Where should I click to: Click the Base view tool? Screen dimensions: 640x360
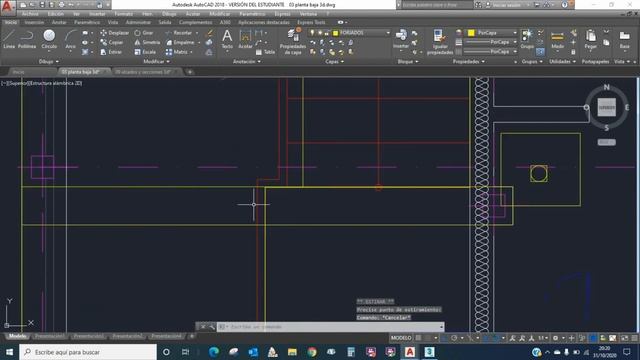pos(624,39)
